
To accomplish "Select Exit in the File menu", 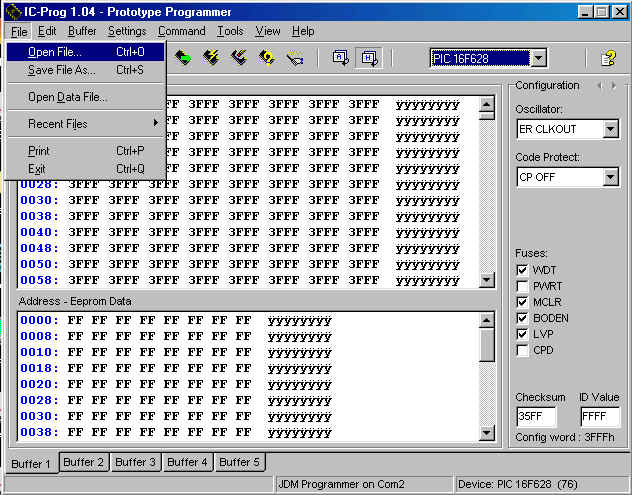I will tap(86, 169).
